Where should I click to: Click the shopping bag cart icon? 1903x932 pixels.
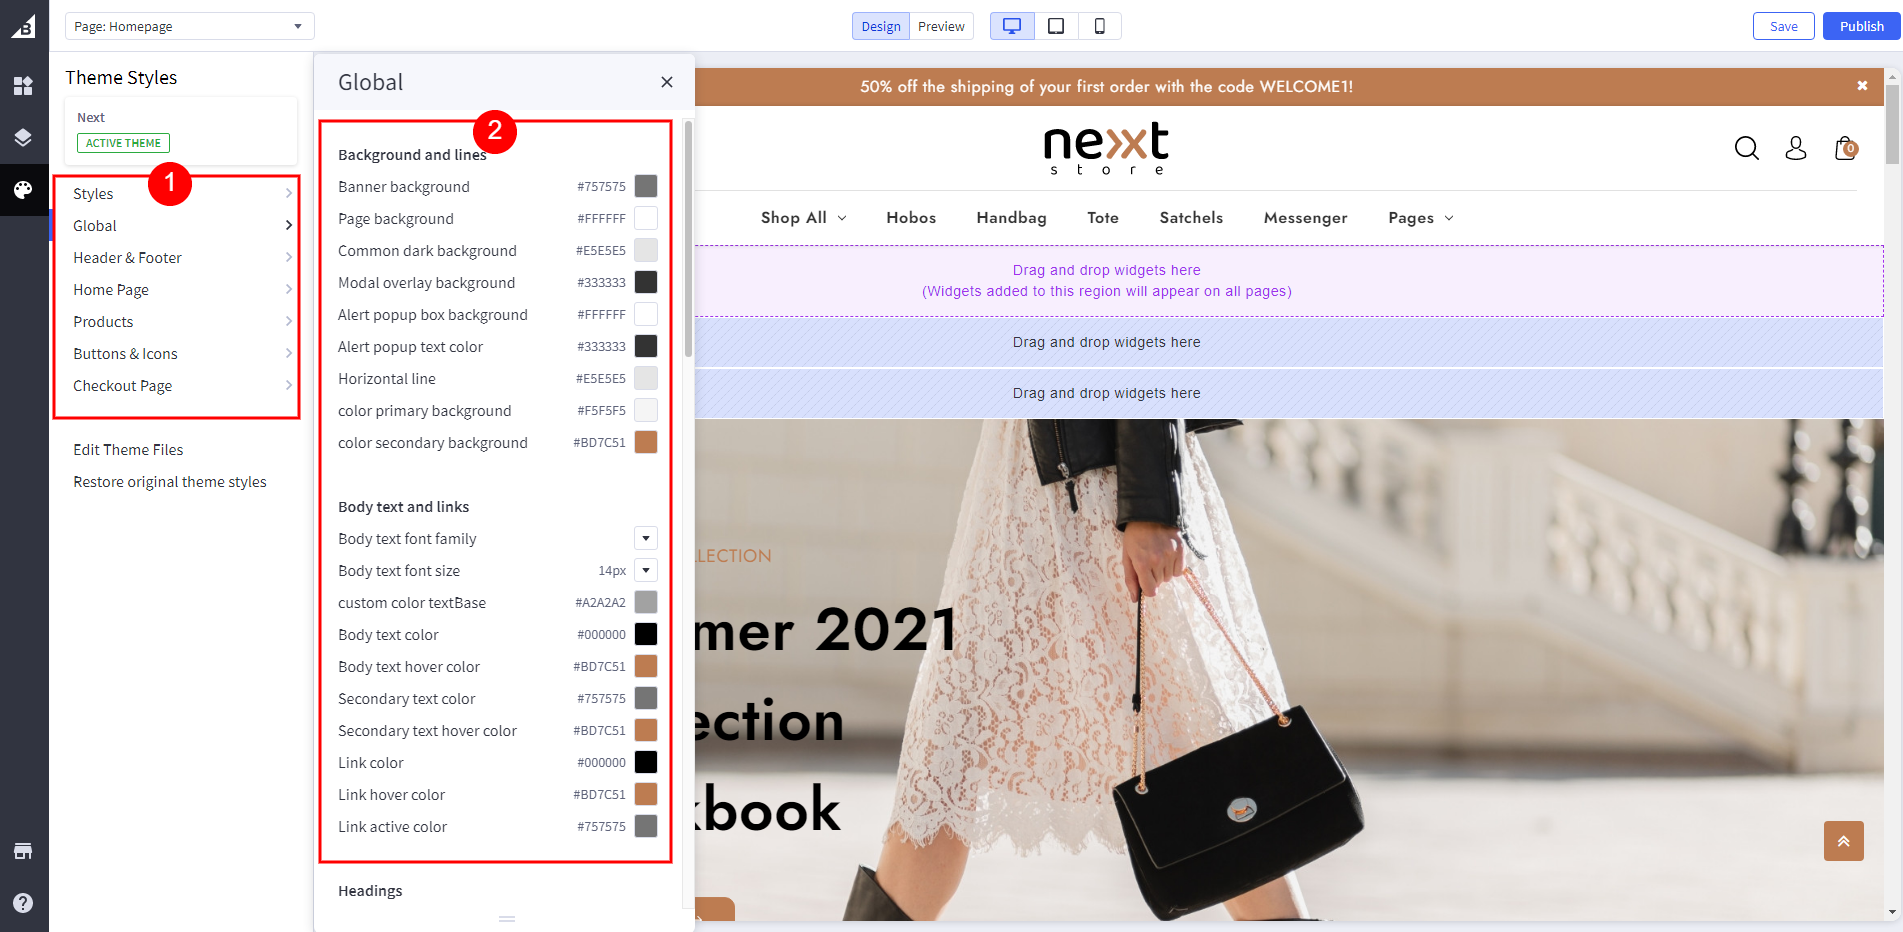click(1845, 148)
